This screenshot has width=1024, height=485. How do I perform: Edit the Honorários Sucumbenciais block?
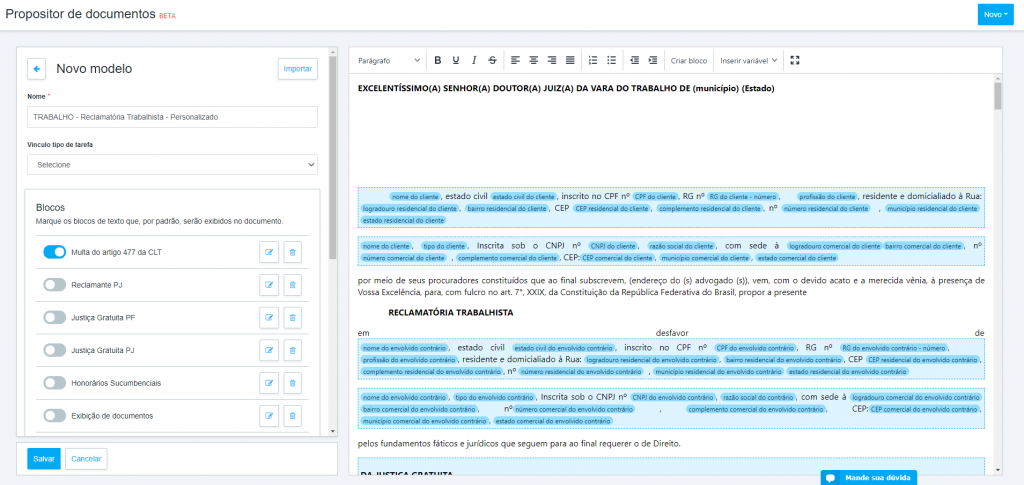click(x=269, y=383)
